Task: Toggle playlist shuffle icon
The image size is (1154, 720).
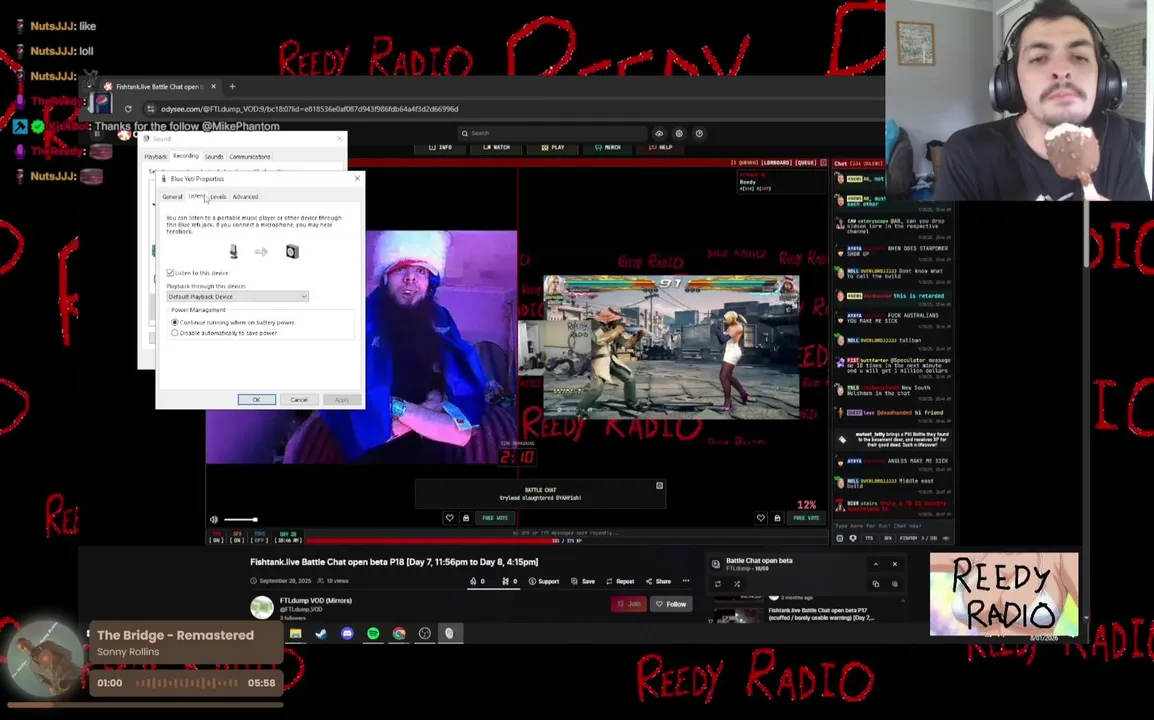Action: [737, 584]
